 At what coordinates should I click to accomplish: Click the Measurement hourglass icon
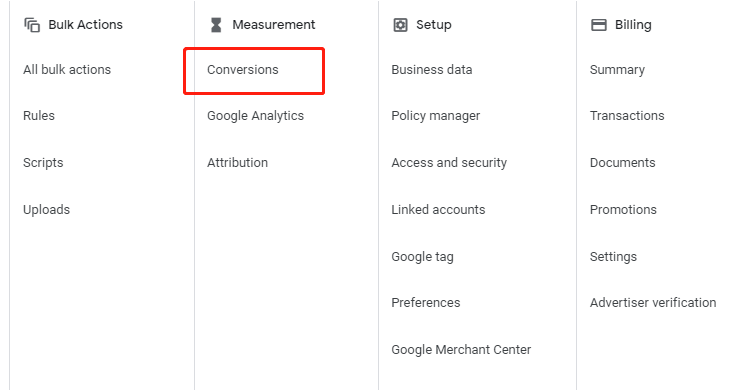216,25
